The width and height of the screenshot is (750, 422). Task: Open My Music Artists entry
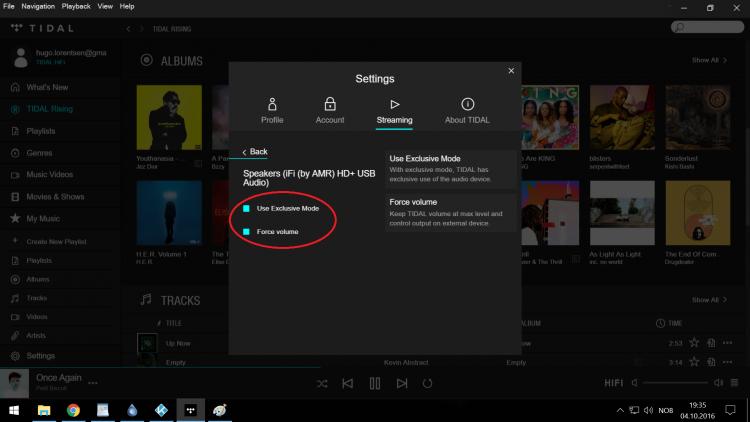point(35,335)
